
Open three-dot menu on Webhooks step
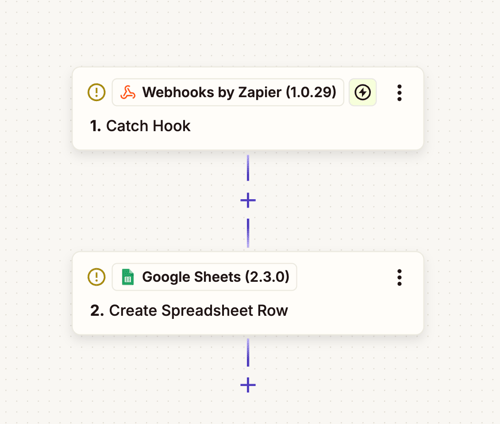point(399,93)
